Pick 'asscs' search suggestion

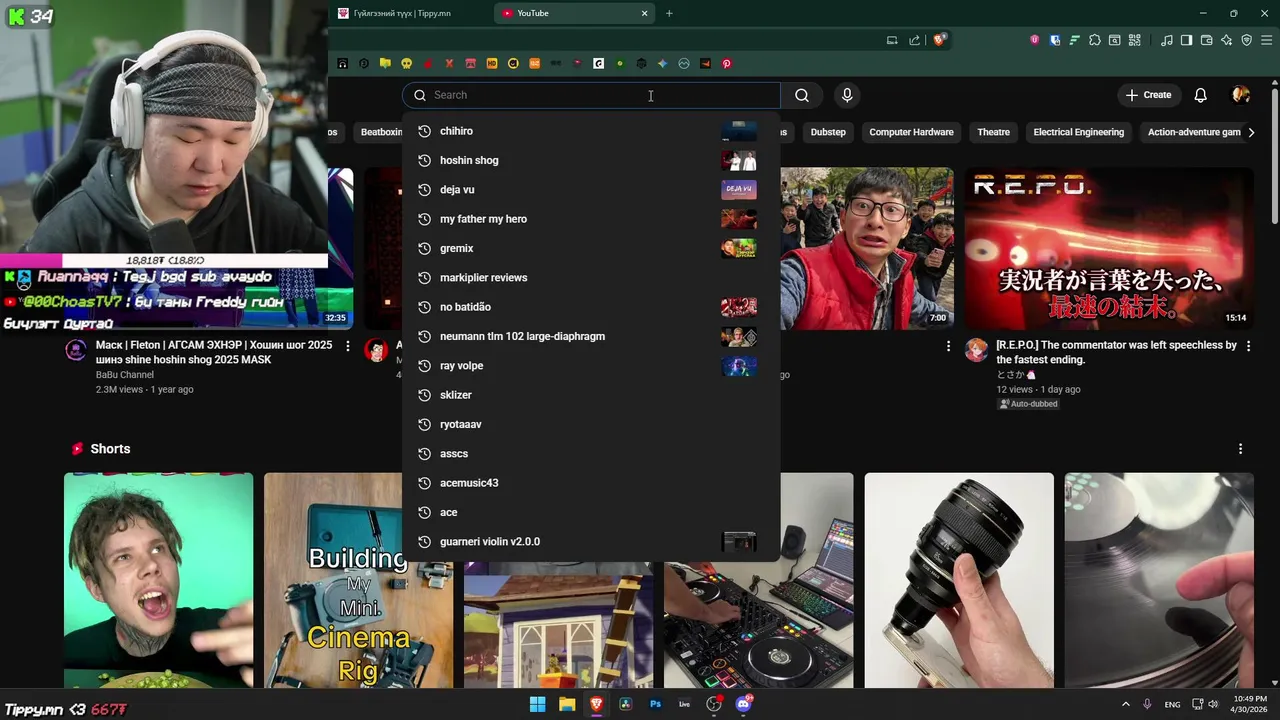click(x=590, y=453)
